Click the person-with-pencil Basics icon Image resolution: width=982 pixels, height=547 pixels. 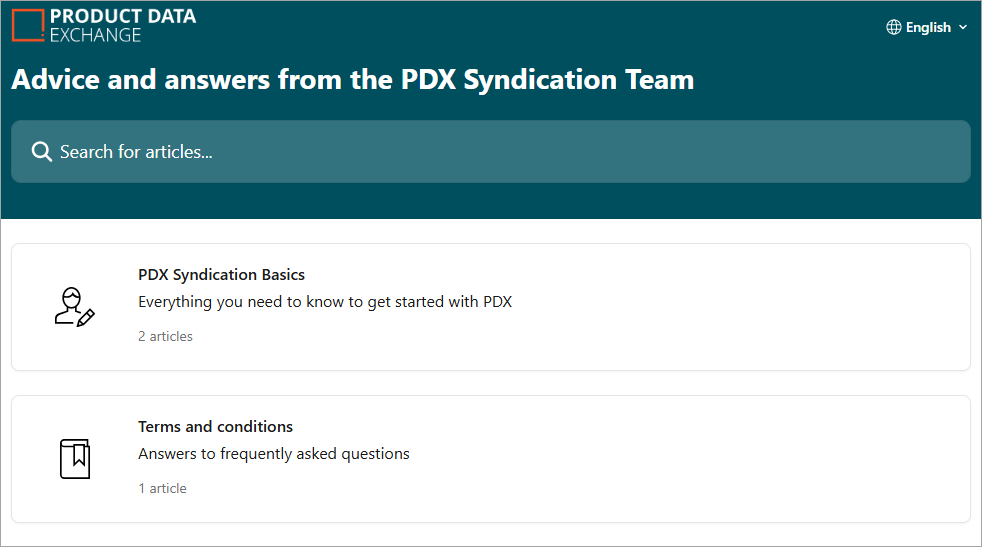[74, 306]
